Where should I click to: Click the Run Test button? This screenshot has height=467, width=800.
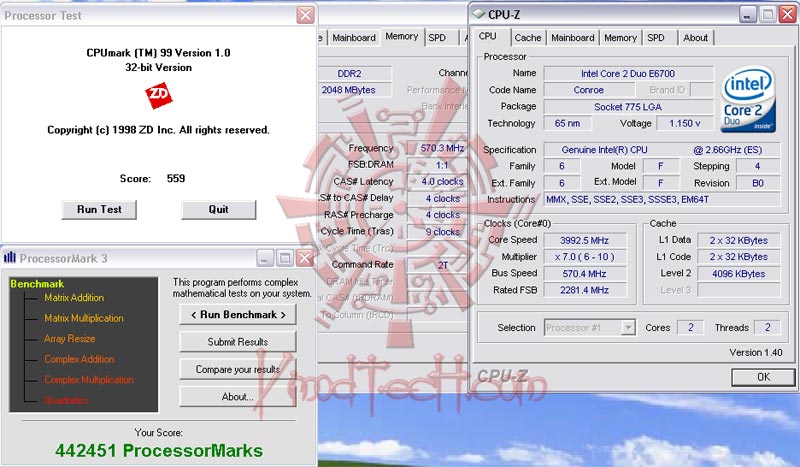click(x=99, y=209)
